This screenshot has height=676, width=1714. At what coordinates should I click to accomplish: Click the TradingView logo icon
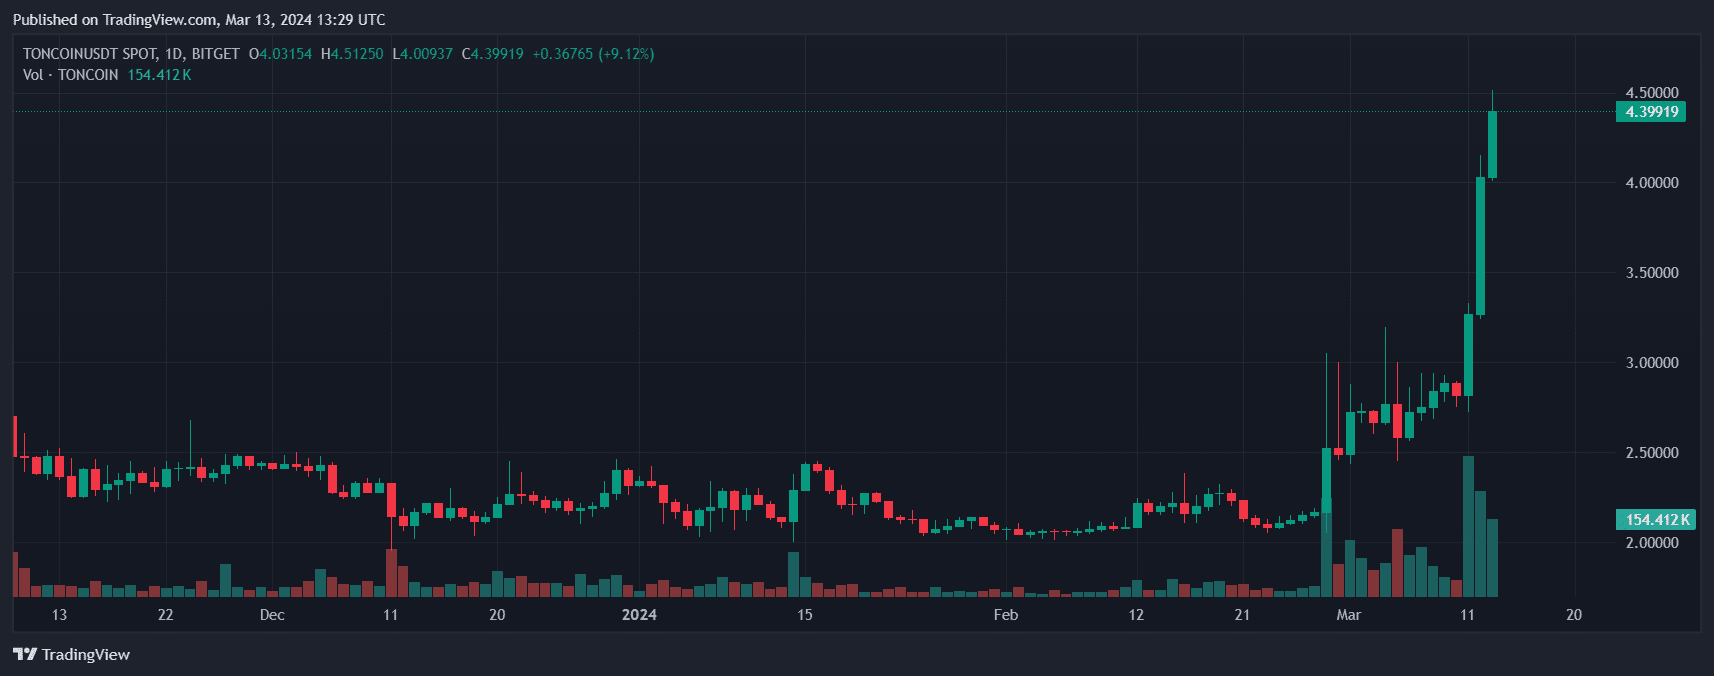[x=25, y=654]
